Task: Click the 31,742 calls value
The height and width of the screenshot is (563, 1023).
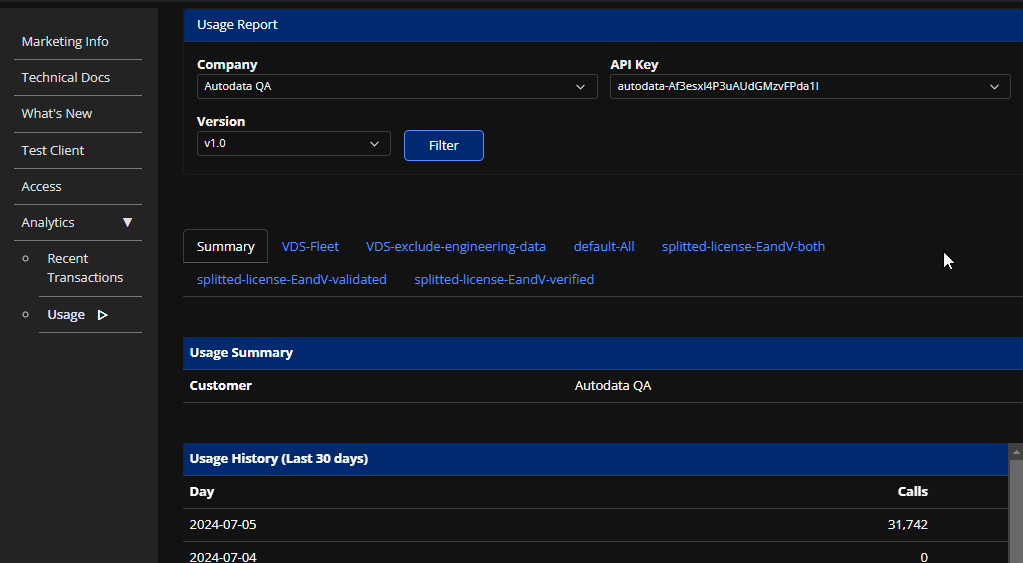Action: 908,525
